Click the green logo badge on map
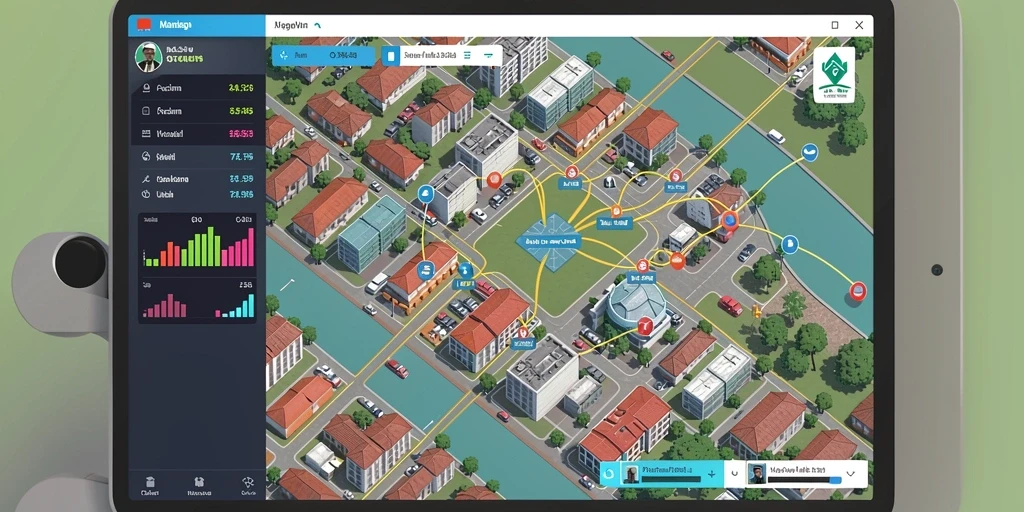The image size is (1024, 512). 834,74
